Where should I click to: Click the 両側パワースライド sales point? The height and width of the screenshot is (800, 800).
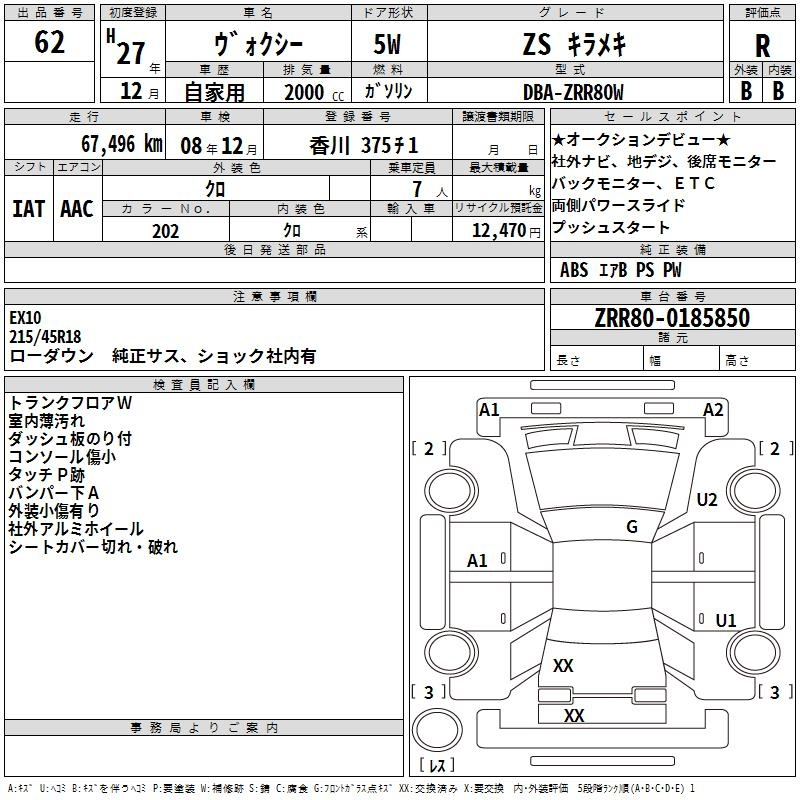click(618, 205)
